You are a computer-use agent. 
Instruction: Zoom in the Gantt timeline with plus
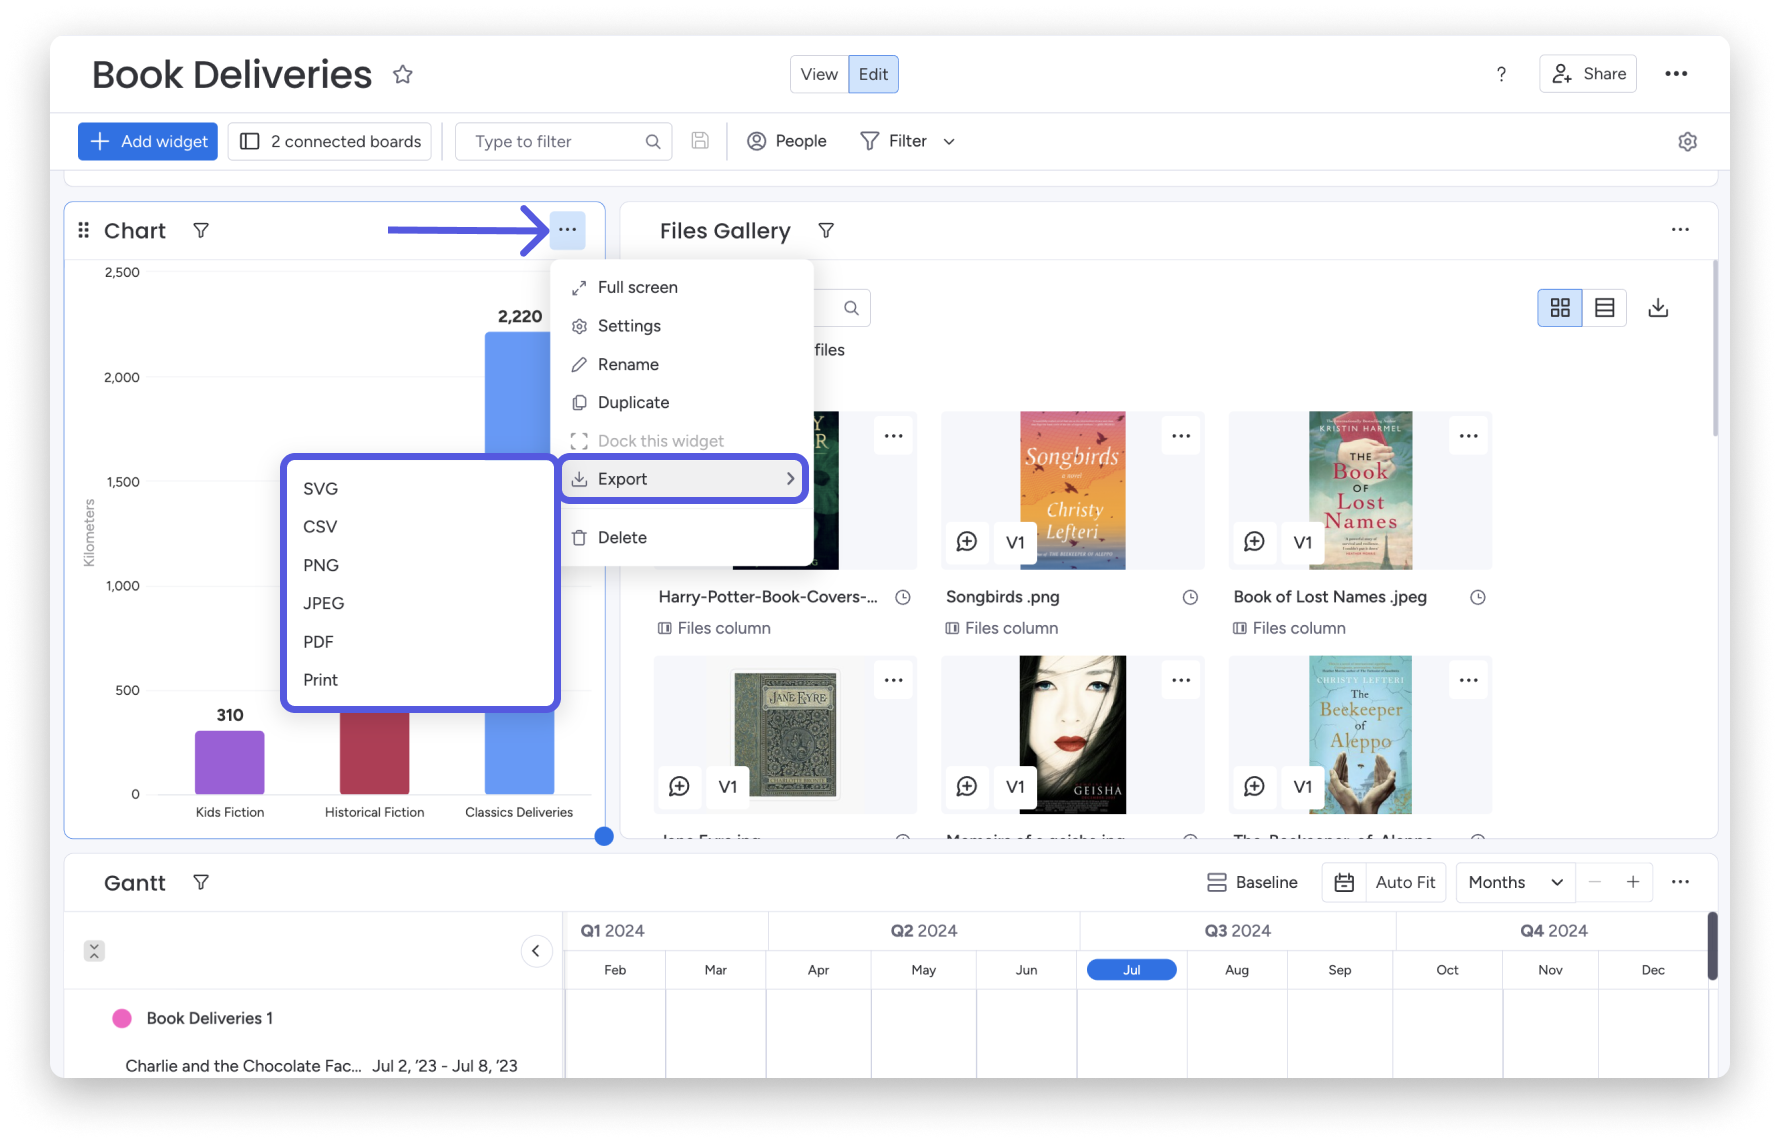coord(1633,882)
